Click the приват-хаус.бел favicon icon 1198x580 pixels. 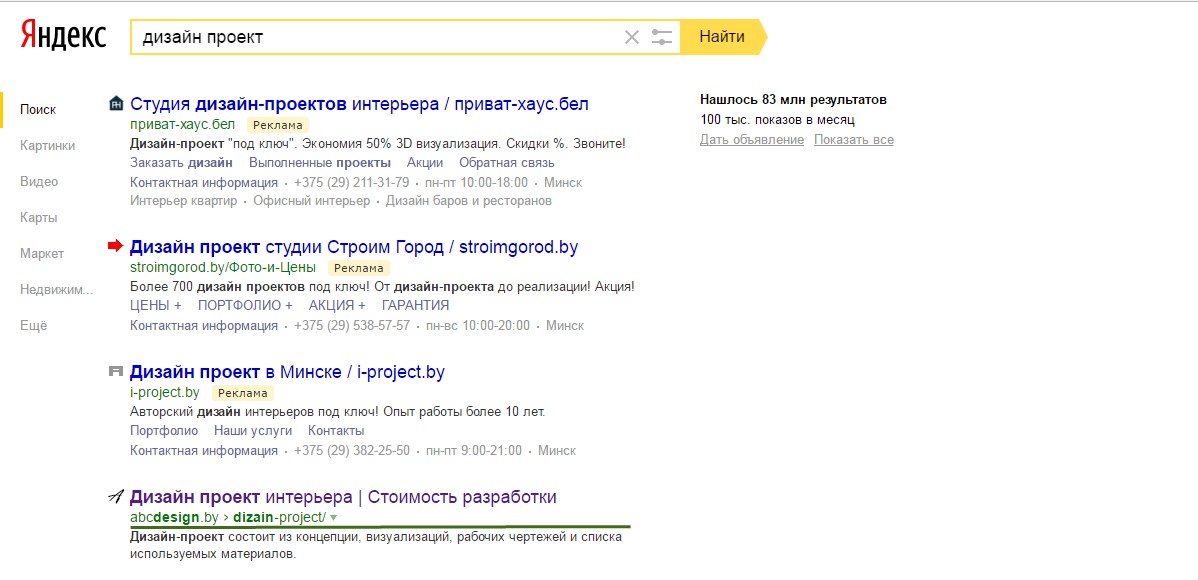tap(116, 103)
